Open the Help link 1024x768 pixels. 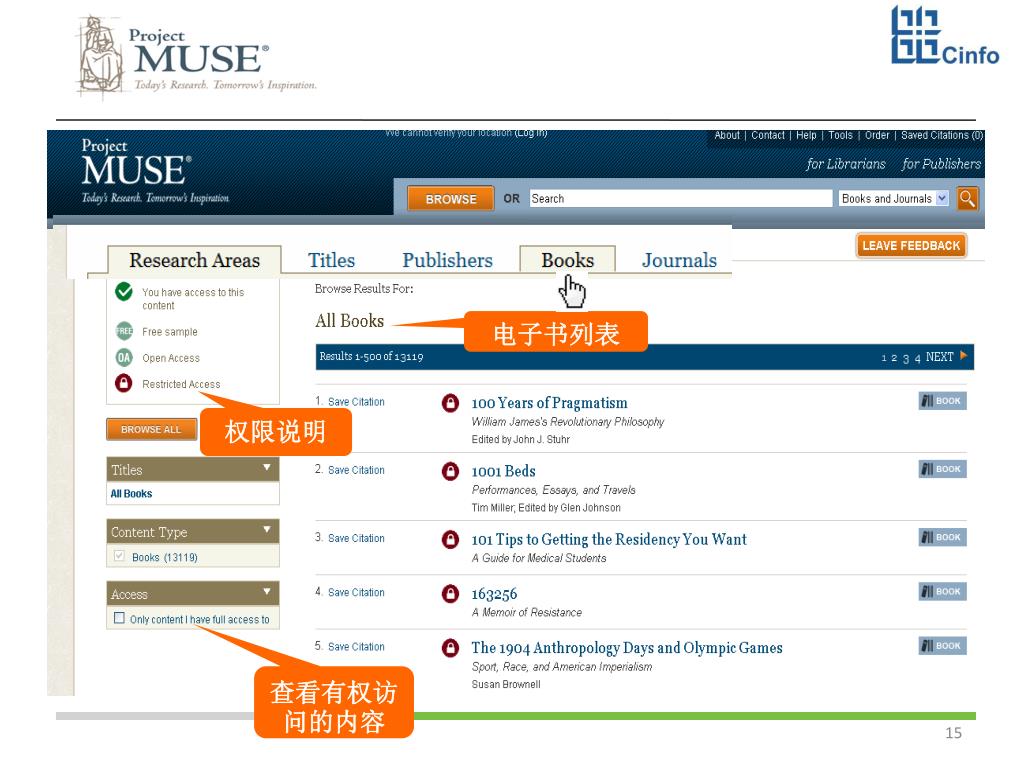pyautogui.click(x=806, y=135)
